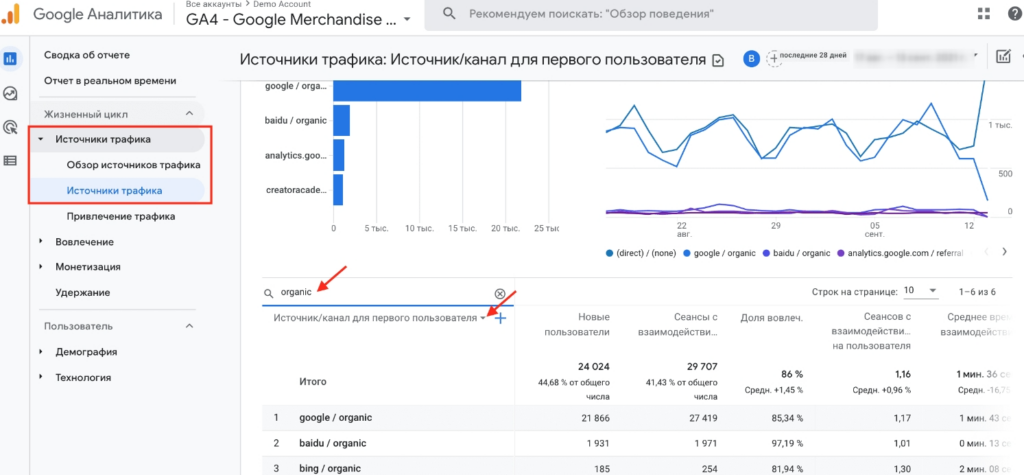Open the rows per page dropdown
Viewport: 1024px width, 475px height.
point(920,291)
